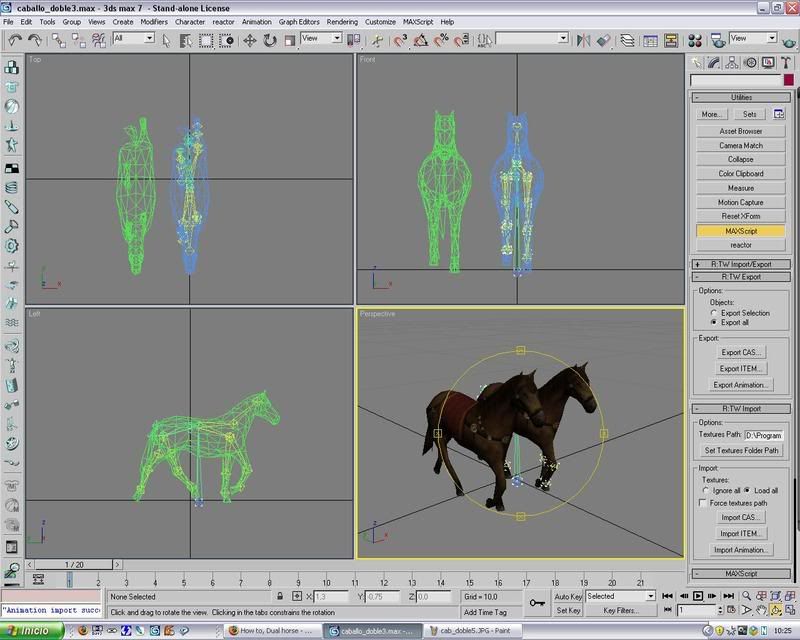Click the object color swatch in command panel
The width and height of the screenshot is (800, 640).
coord(789,80)
